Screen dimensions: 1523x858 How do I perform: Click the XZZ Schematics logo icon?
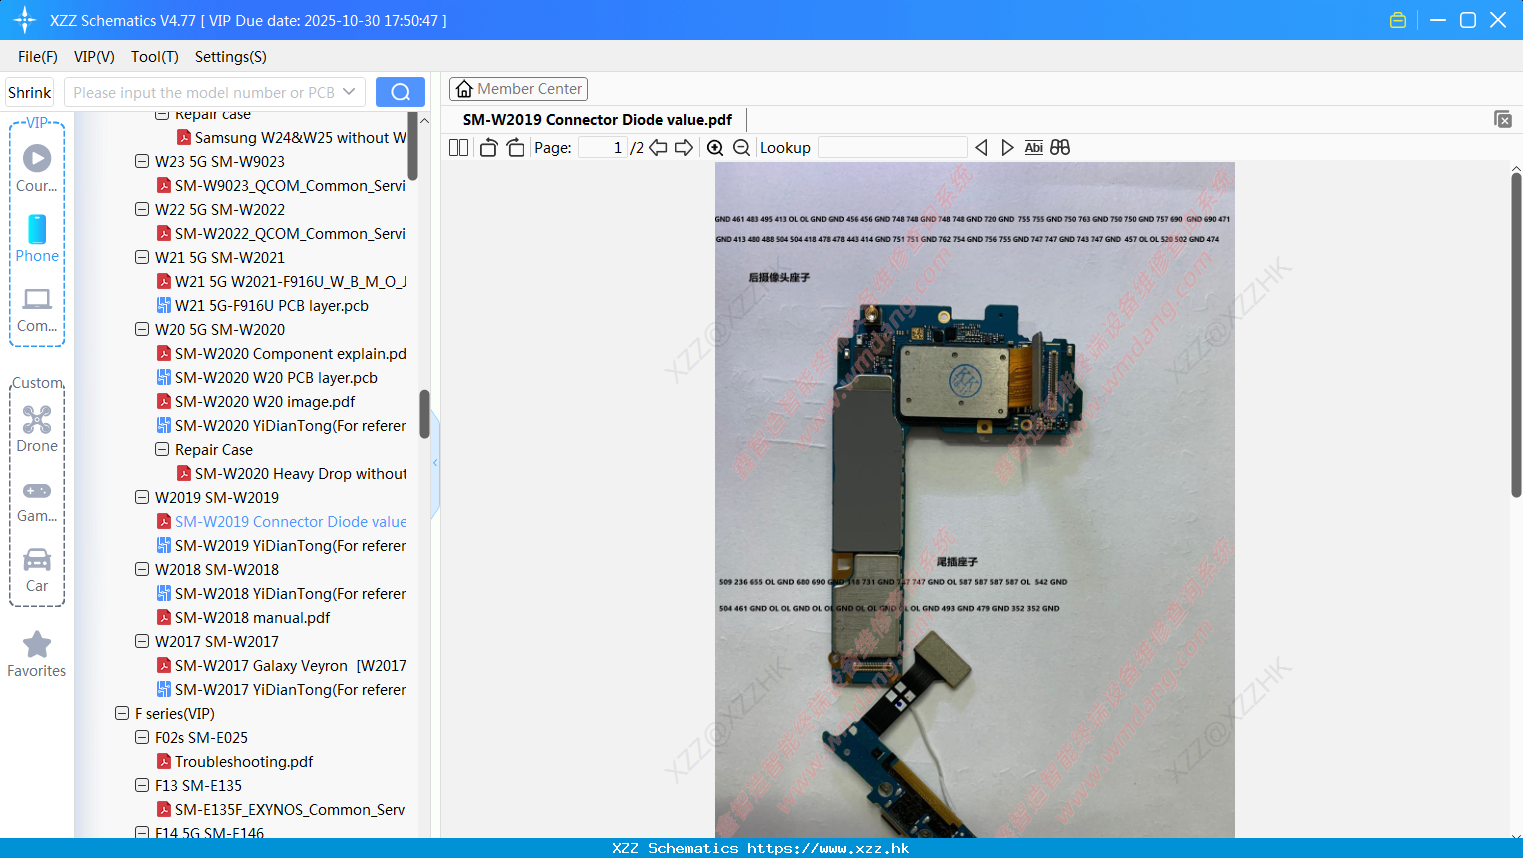tap(25, 20)
